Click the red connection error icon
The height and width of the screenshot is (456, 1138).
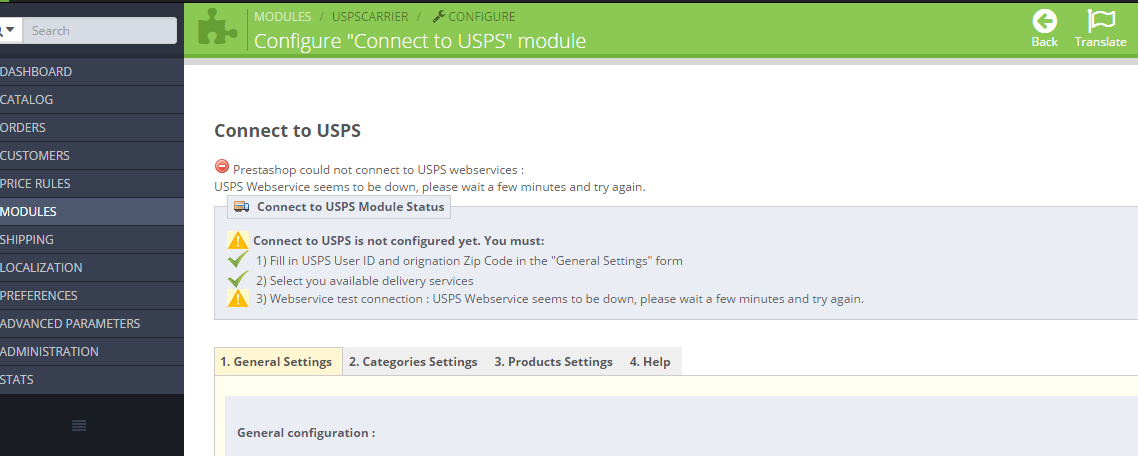click(222, 167)
